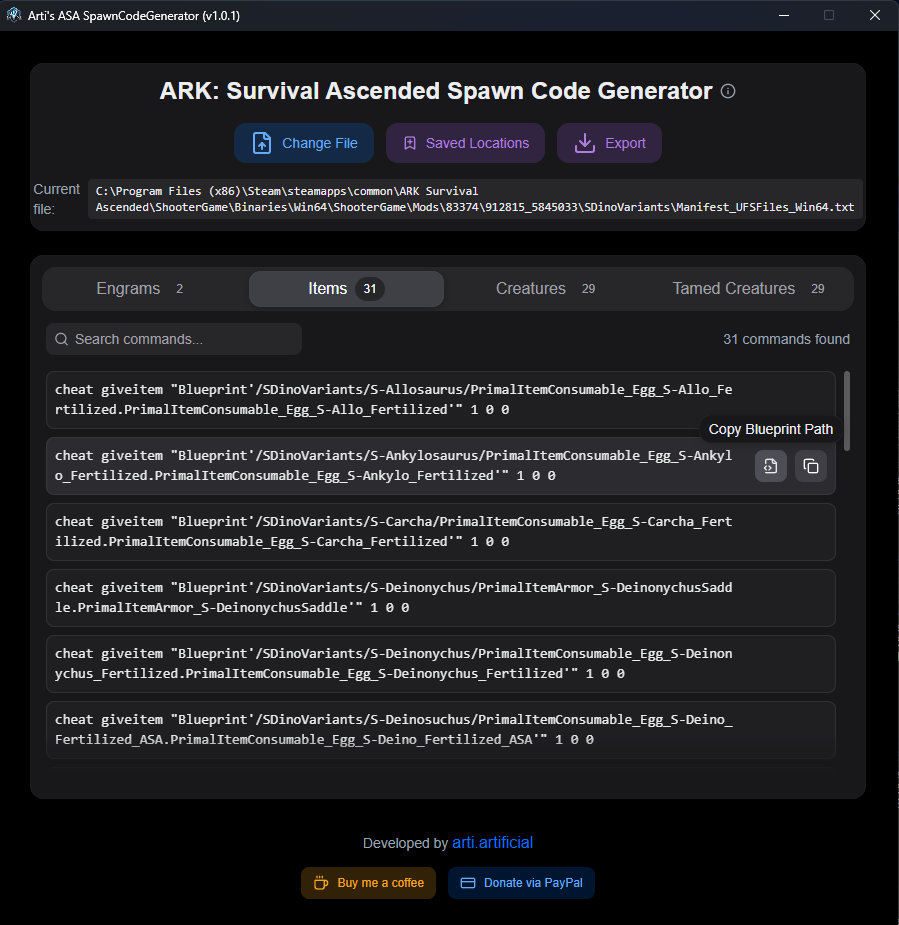899x925 pixels.
Task: Switch to the Engrams tab
Action: 140,289
